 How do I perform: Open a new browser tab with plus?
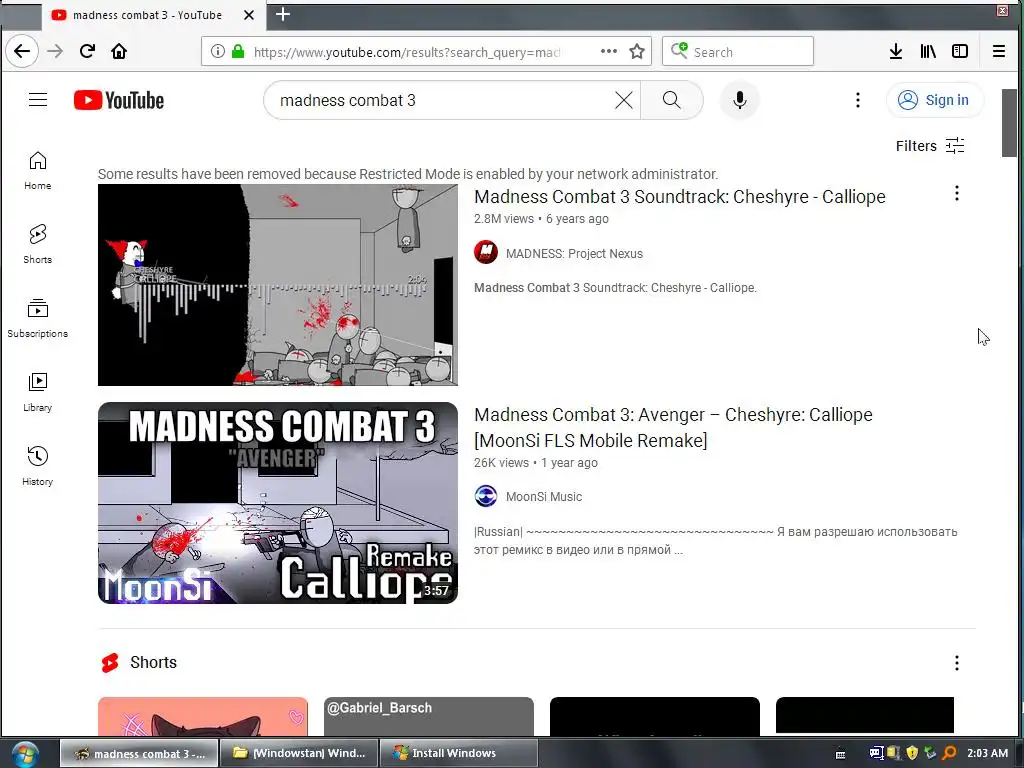coord(283,14)
